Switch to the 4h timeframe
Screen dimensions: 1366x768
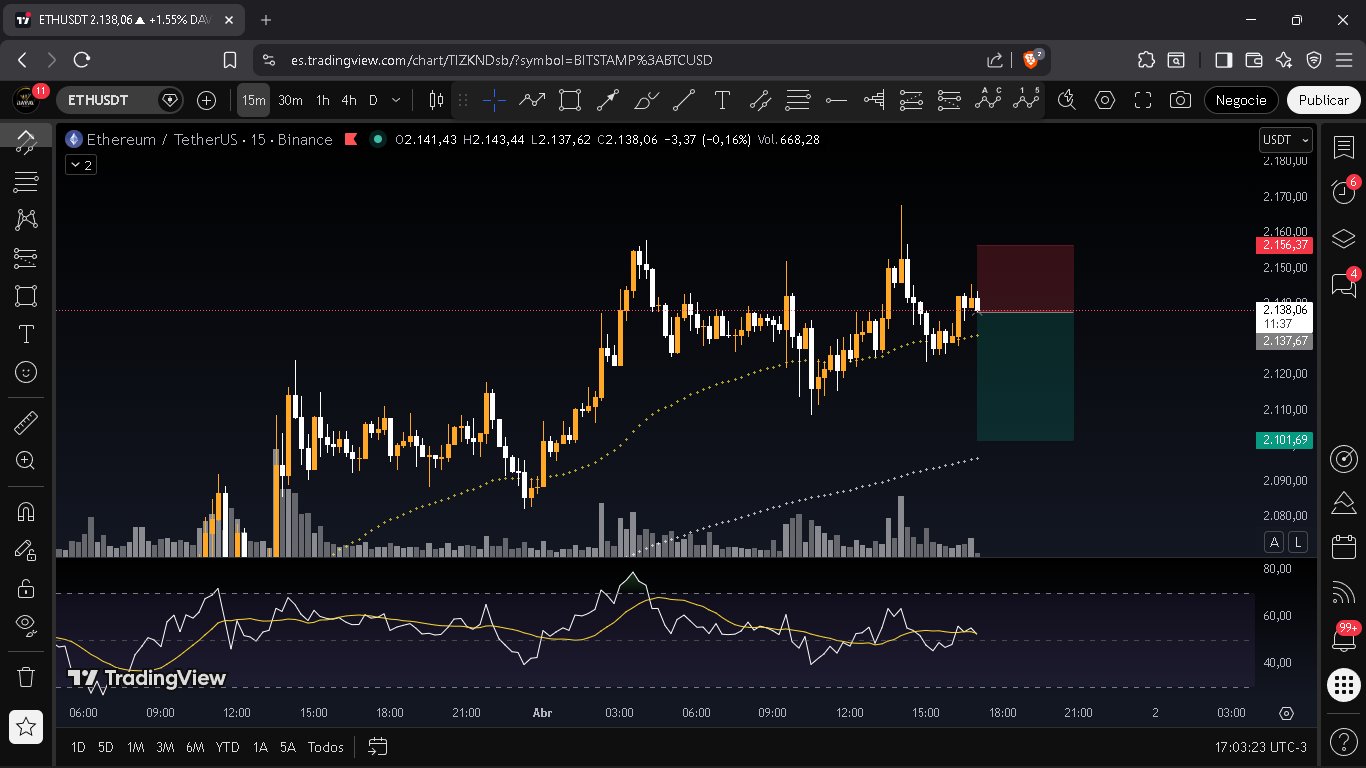pyautogui.click(x=348, y=100)
